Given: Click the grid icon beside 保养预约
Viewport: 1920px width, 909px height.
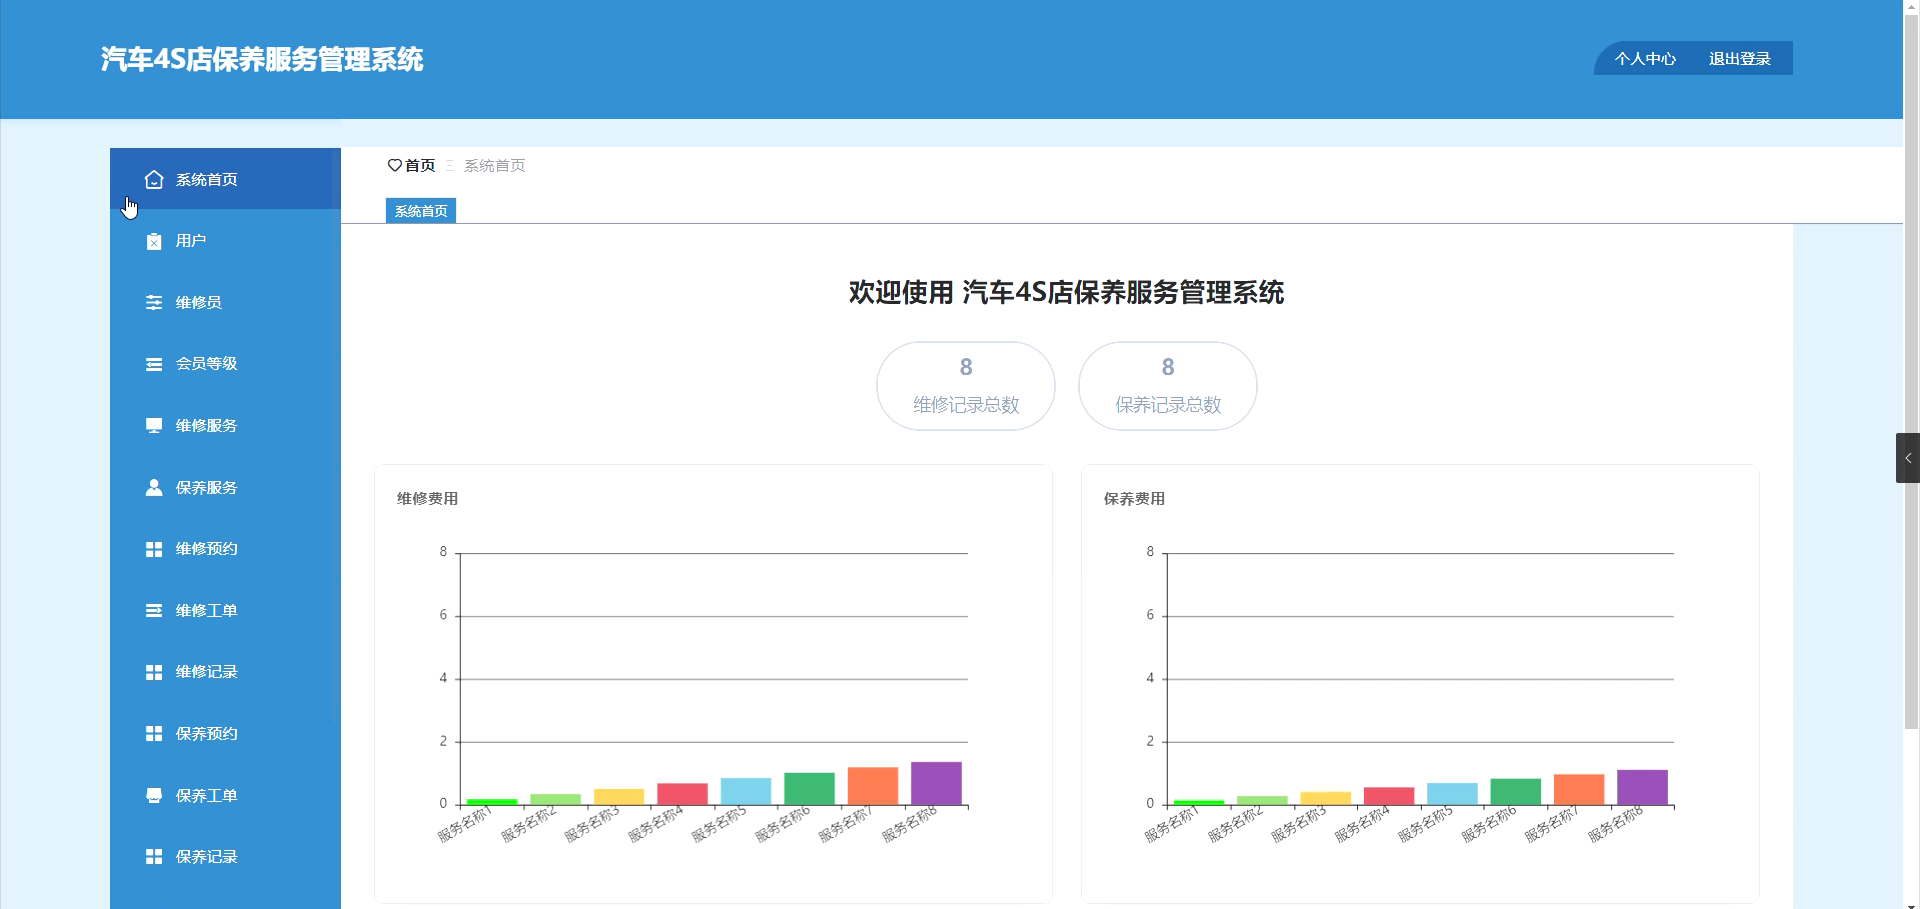Looking at the screenshot, I should (x=154, y=734).
